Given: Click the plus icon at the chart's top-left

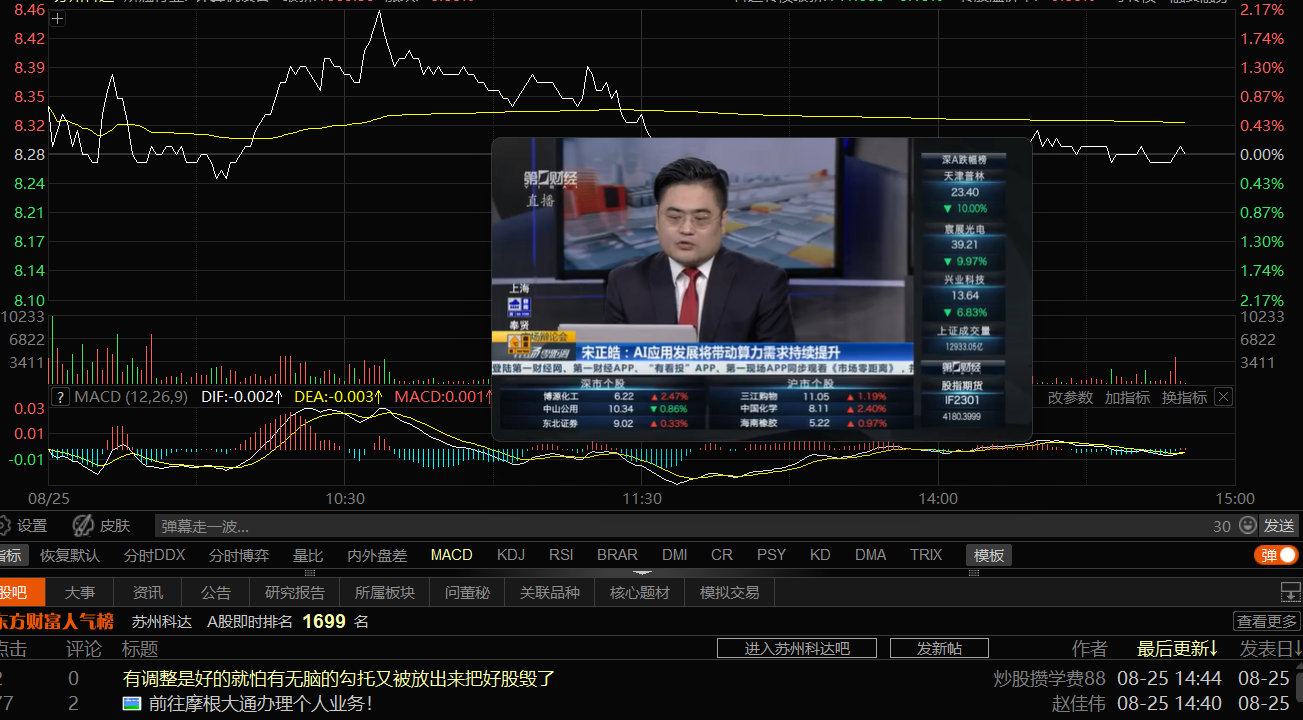Looking at the screenshot, I should [57, 19].
